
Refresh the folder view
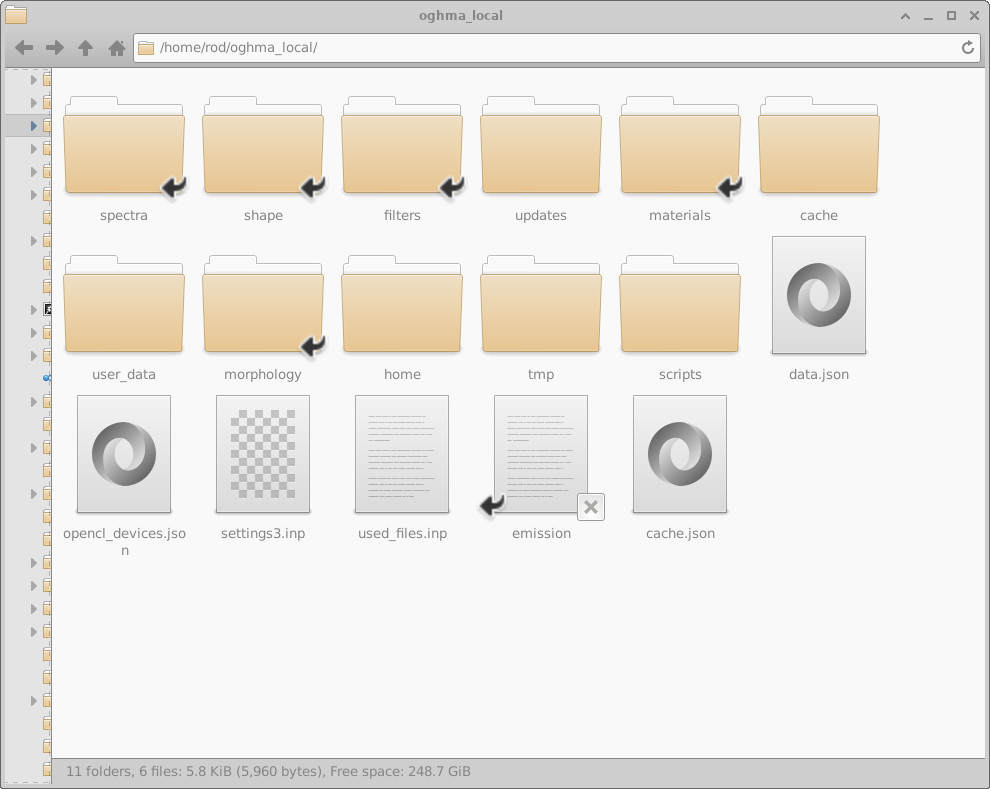point(967,47)
